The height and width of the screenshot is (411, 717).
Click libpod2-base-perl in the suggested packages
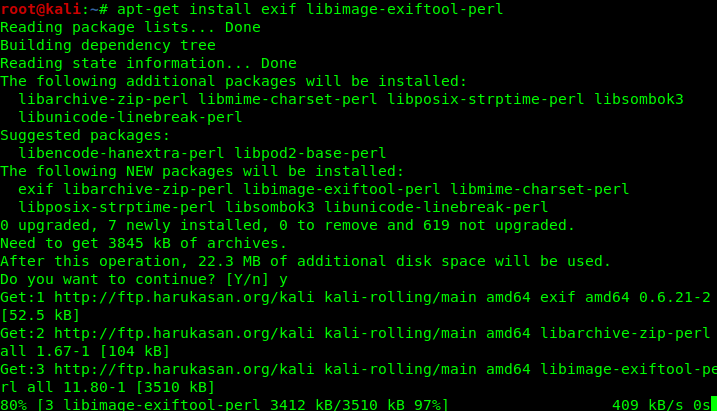pyautogui.click(x=310, y=153)
